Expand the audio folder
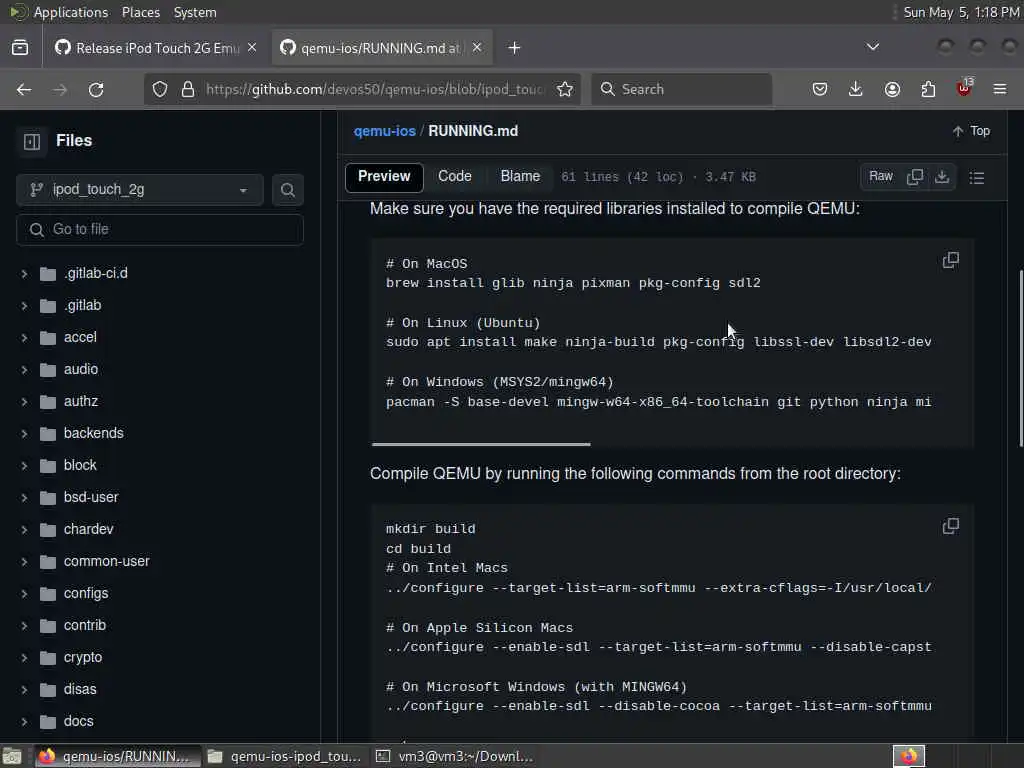This screenshot has height=768, width=1024. [x=24, y=370]
